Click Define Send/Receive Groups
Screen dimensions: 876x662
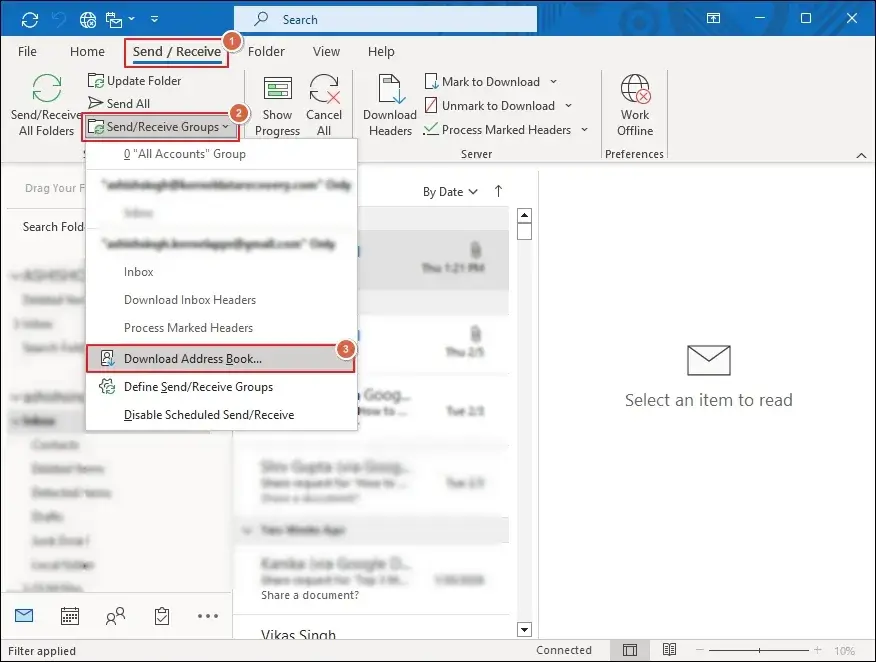197,386
